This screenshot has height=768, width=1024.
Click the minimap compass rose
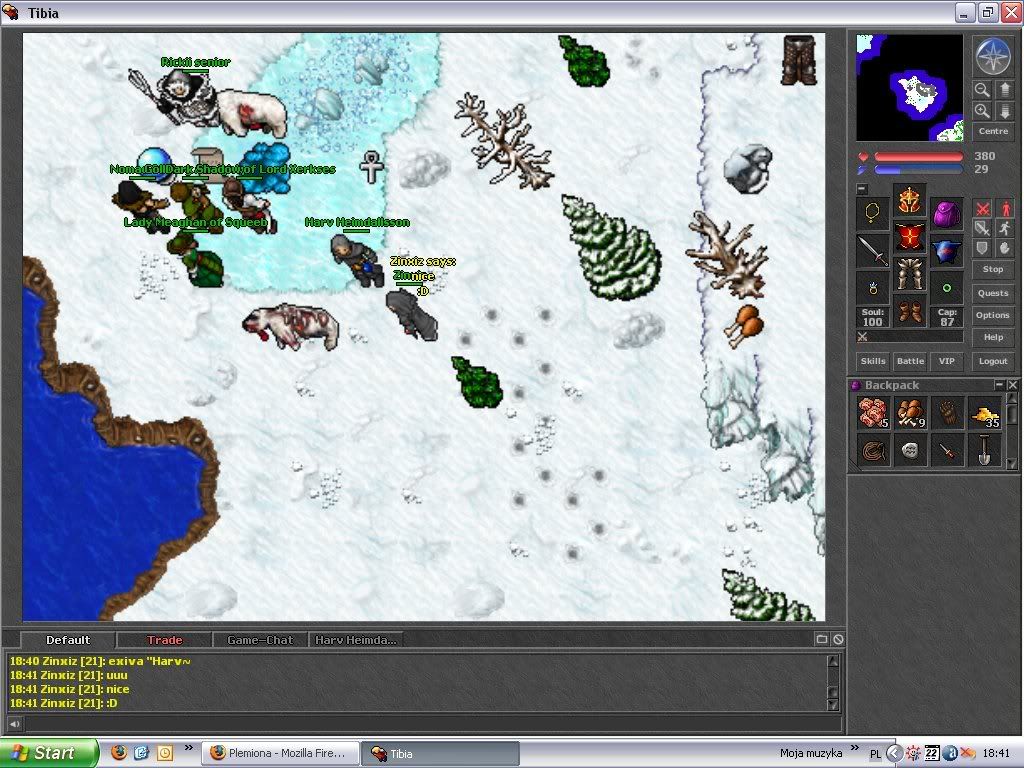pos(993,56)
